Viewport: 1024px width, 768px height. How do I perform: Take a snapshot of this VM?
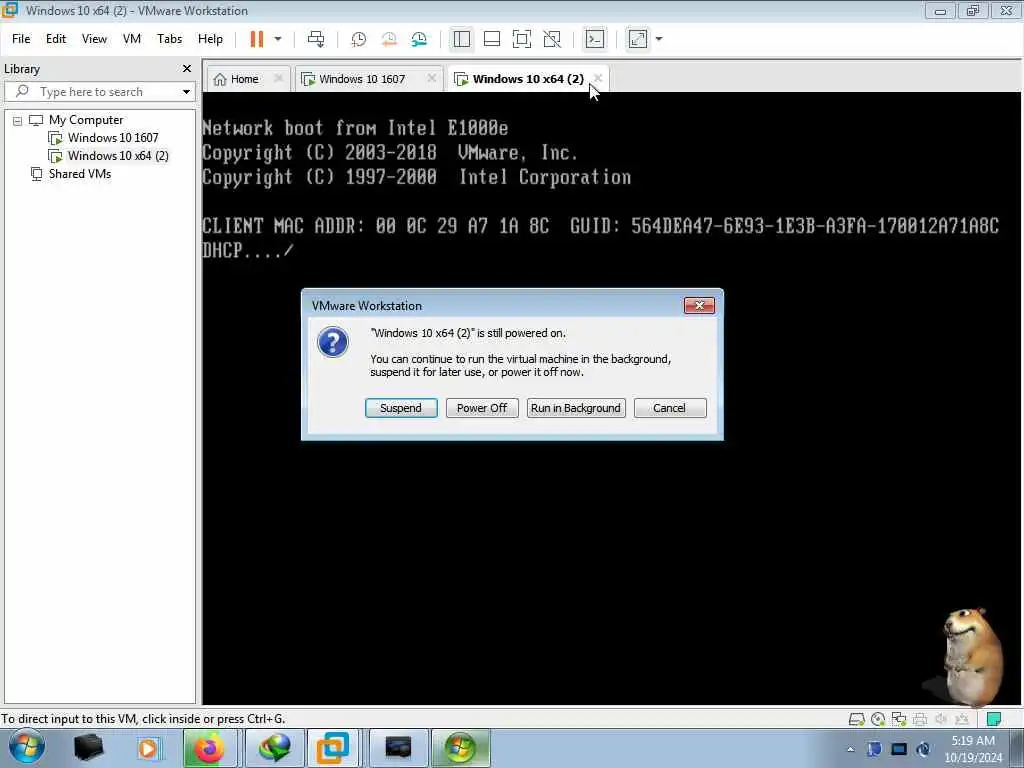359,39
